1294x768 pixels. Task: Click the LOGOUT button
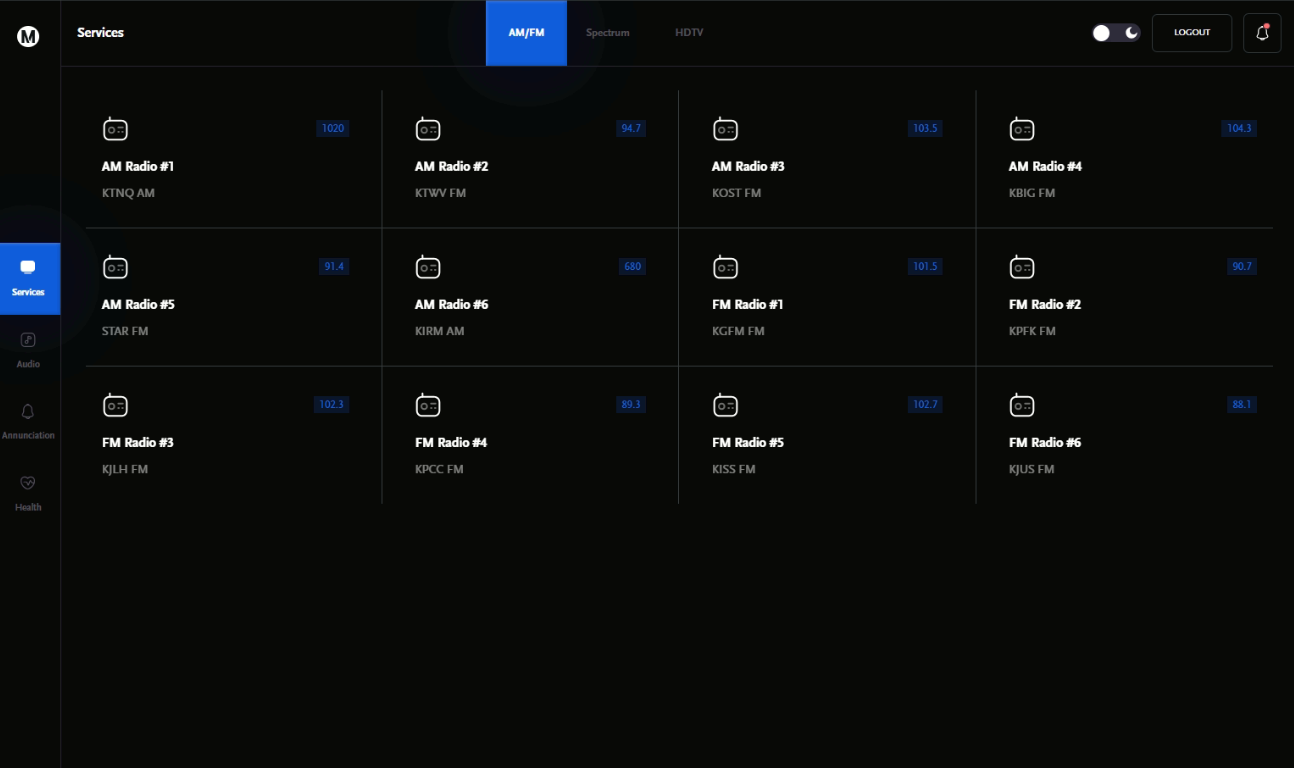pos(1192,33)
